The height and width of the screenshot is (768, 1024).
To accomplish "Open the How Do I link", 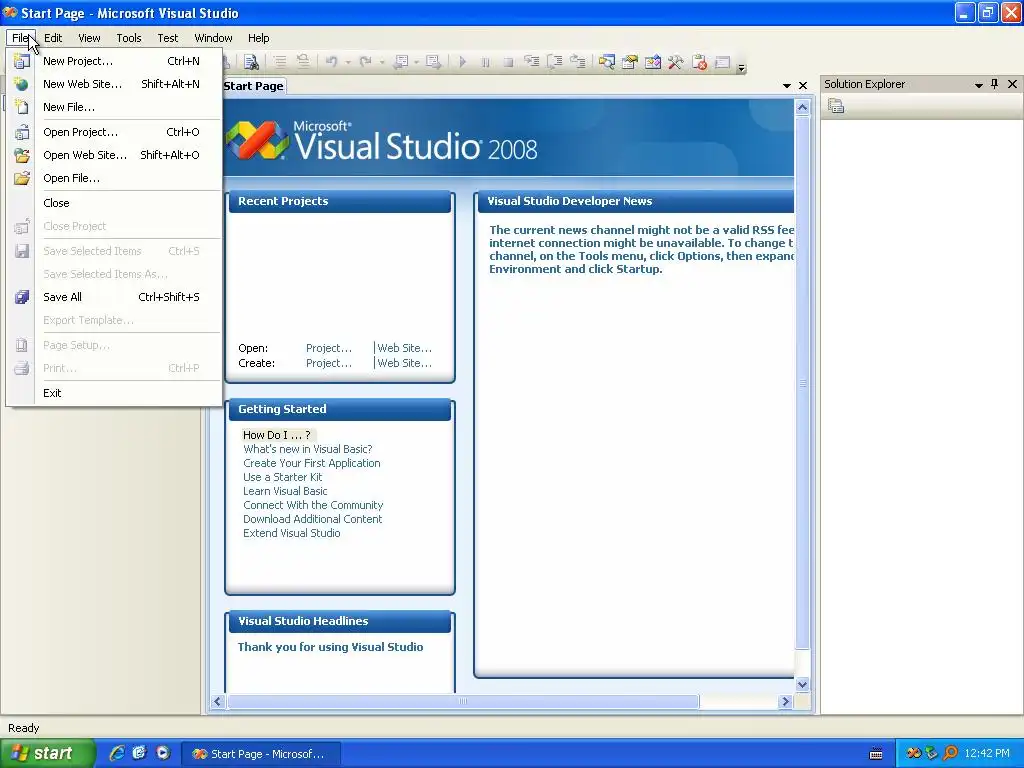I will (x=277, y=435).
